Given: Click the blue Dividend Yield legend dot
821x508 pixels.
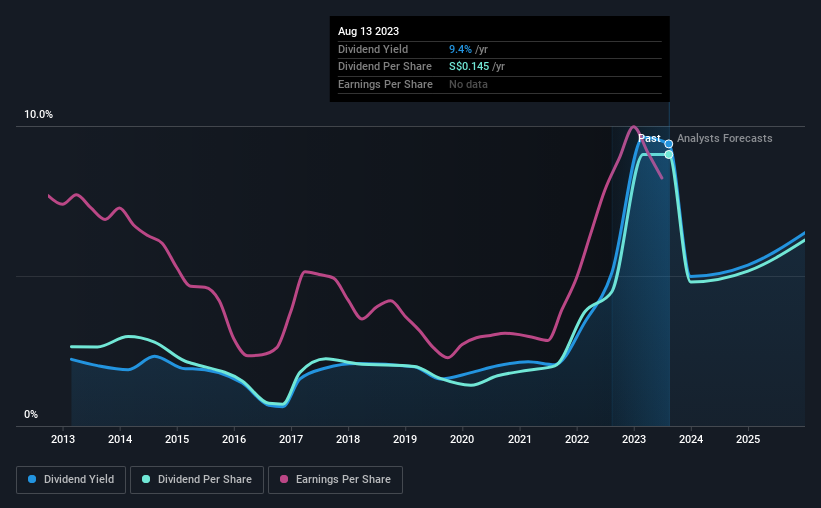Looking at the screenshot, I should pos(32,479).
